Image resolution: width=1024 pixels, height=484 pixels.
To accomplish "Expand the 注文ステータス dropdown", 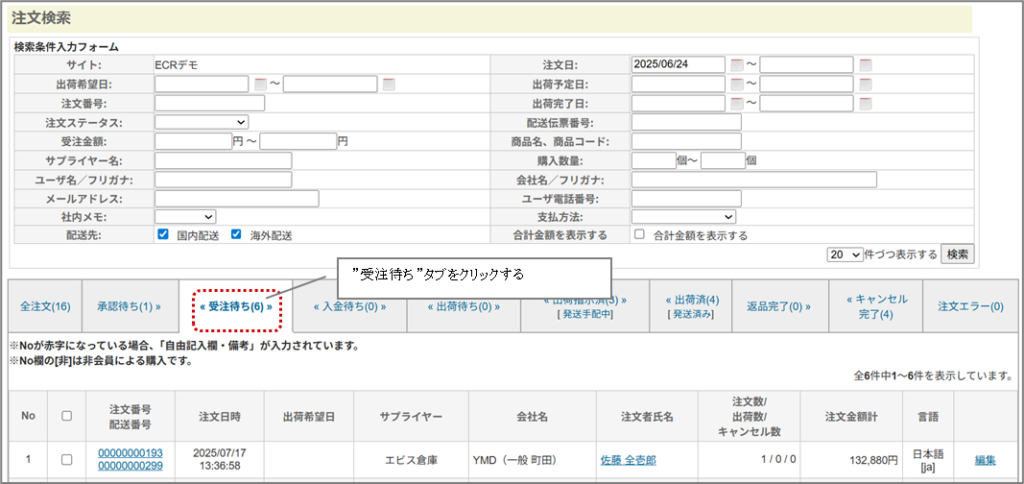I will tap(201, 122).
